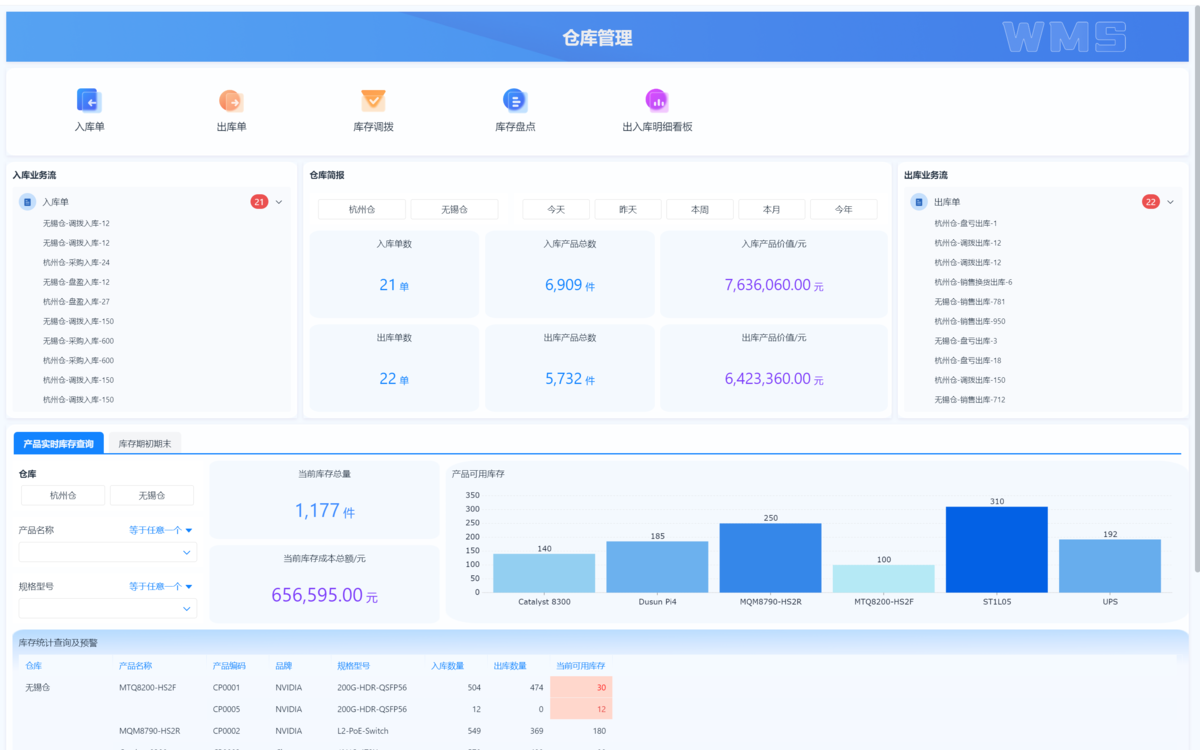Collapse the 入库单 list with its chevron
The width and height of the screenshot is (1200, 750).
click(279, 202)
